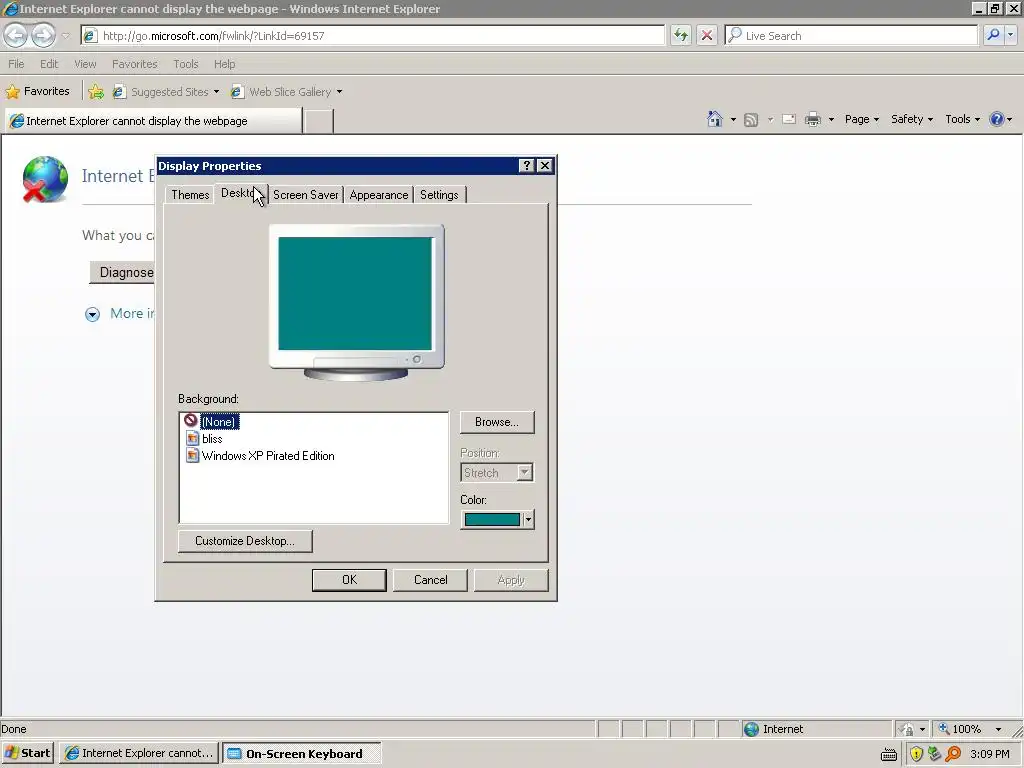The width and height of the screenshot is (1024, 768).
Task: Switch to the Desktop tab
Action: (x=241, y=193)
